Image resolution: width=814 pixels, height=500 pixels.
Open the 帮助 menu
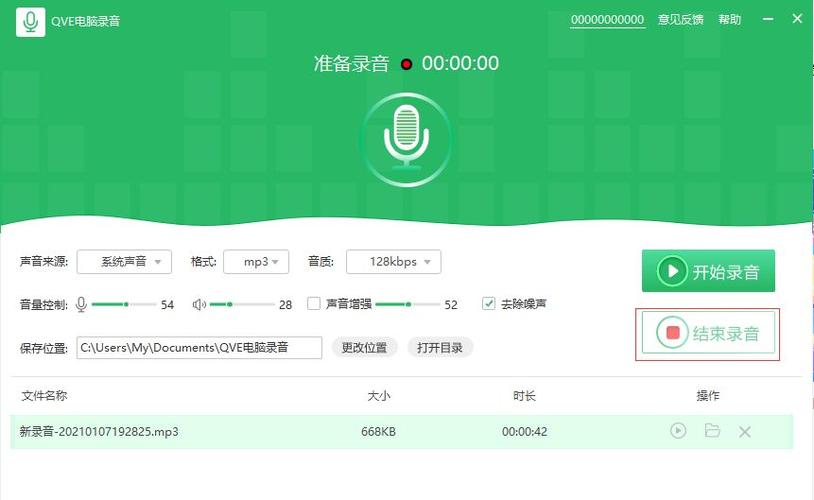click(x=729, y=20)
